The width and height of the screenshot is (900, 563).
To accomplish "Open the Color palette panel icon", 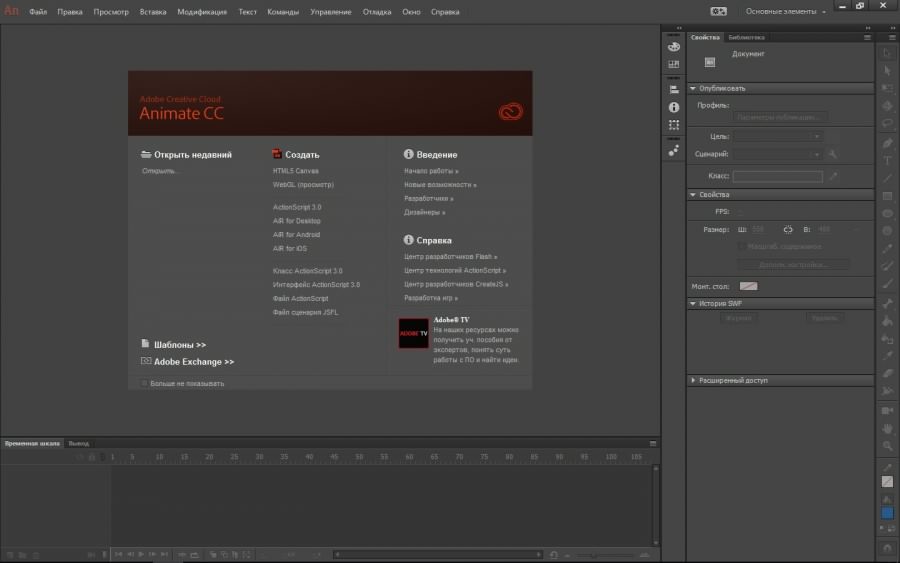I will (x=674, y=46).
